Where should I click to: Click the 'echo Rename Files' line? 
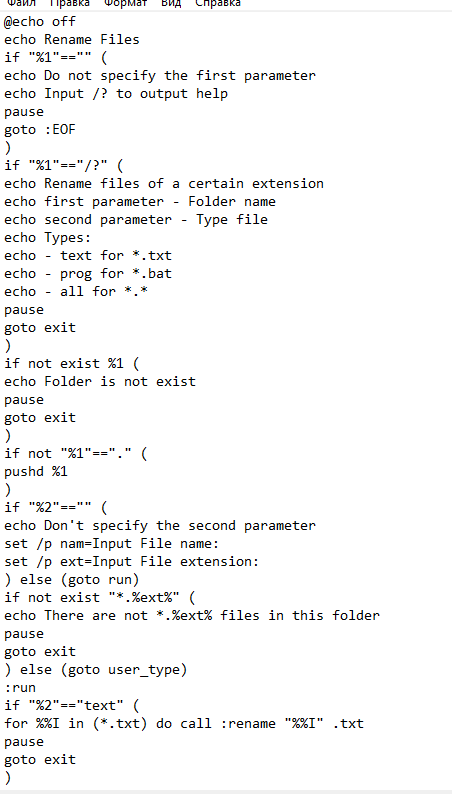tap(71, 39)
